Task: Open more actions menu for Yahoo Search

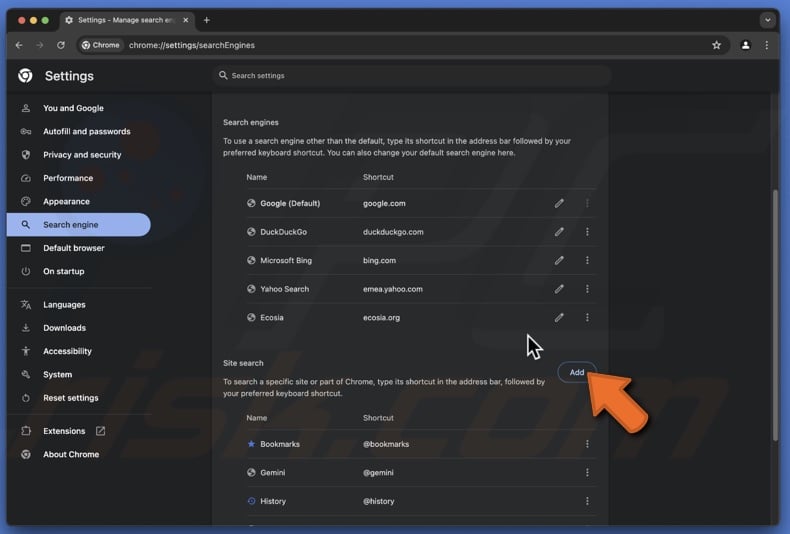Action: 587,289
